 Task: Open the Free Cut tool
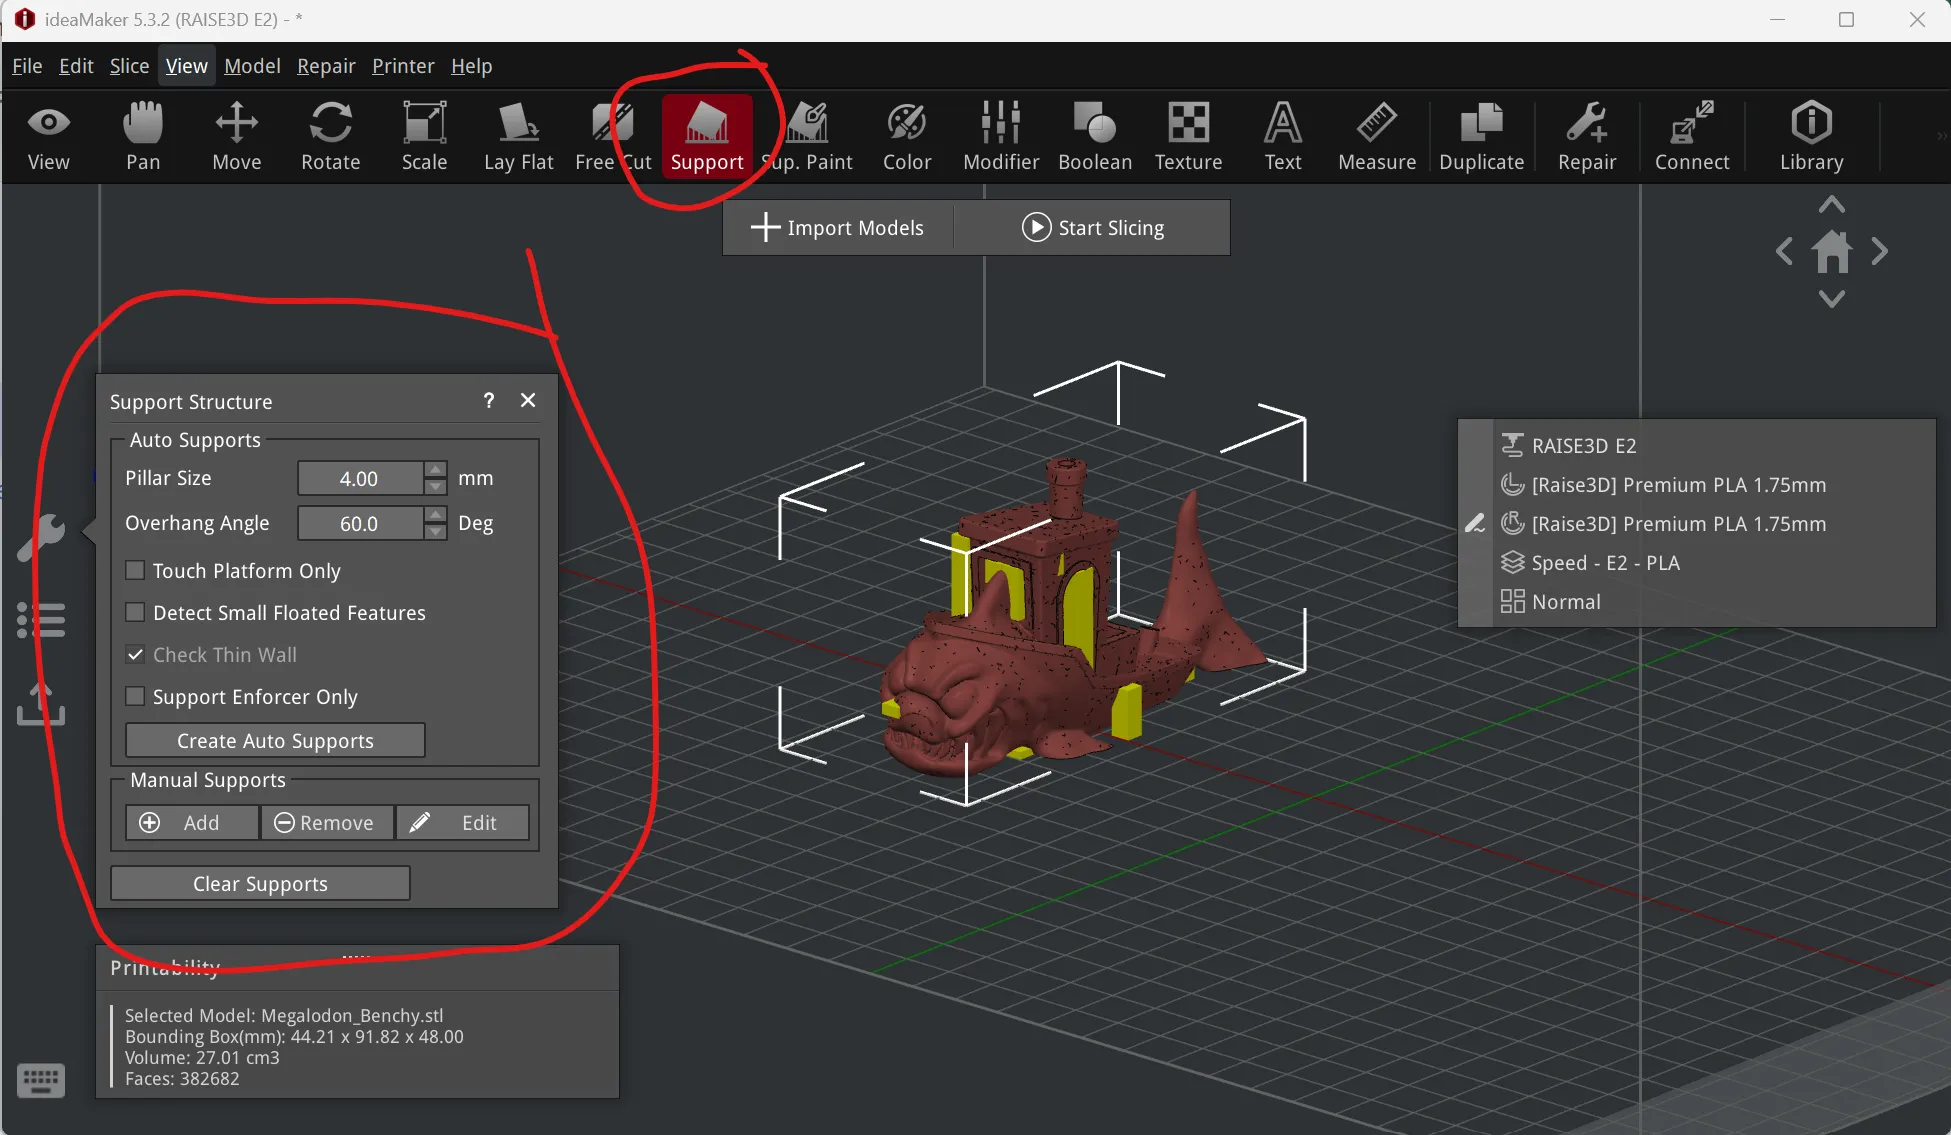pos(613,137)
